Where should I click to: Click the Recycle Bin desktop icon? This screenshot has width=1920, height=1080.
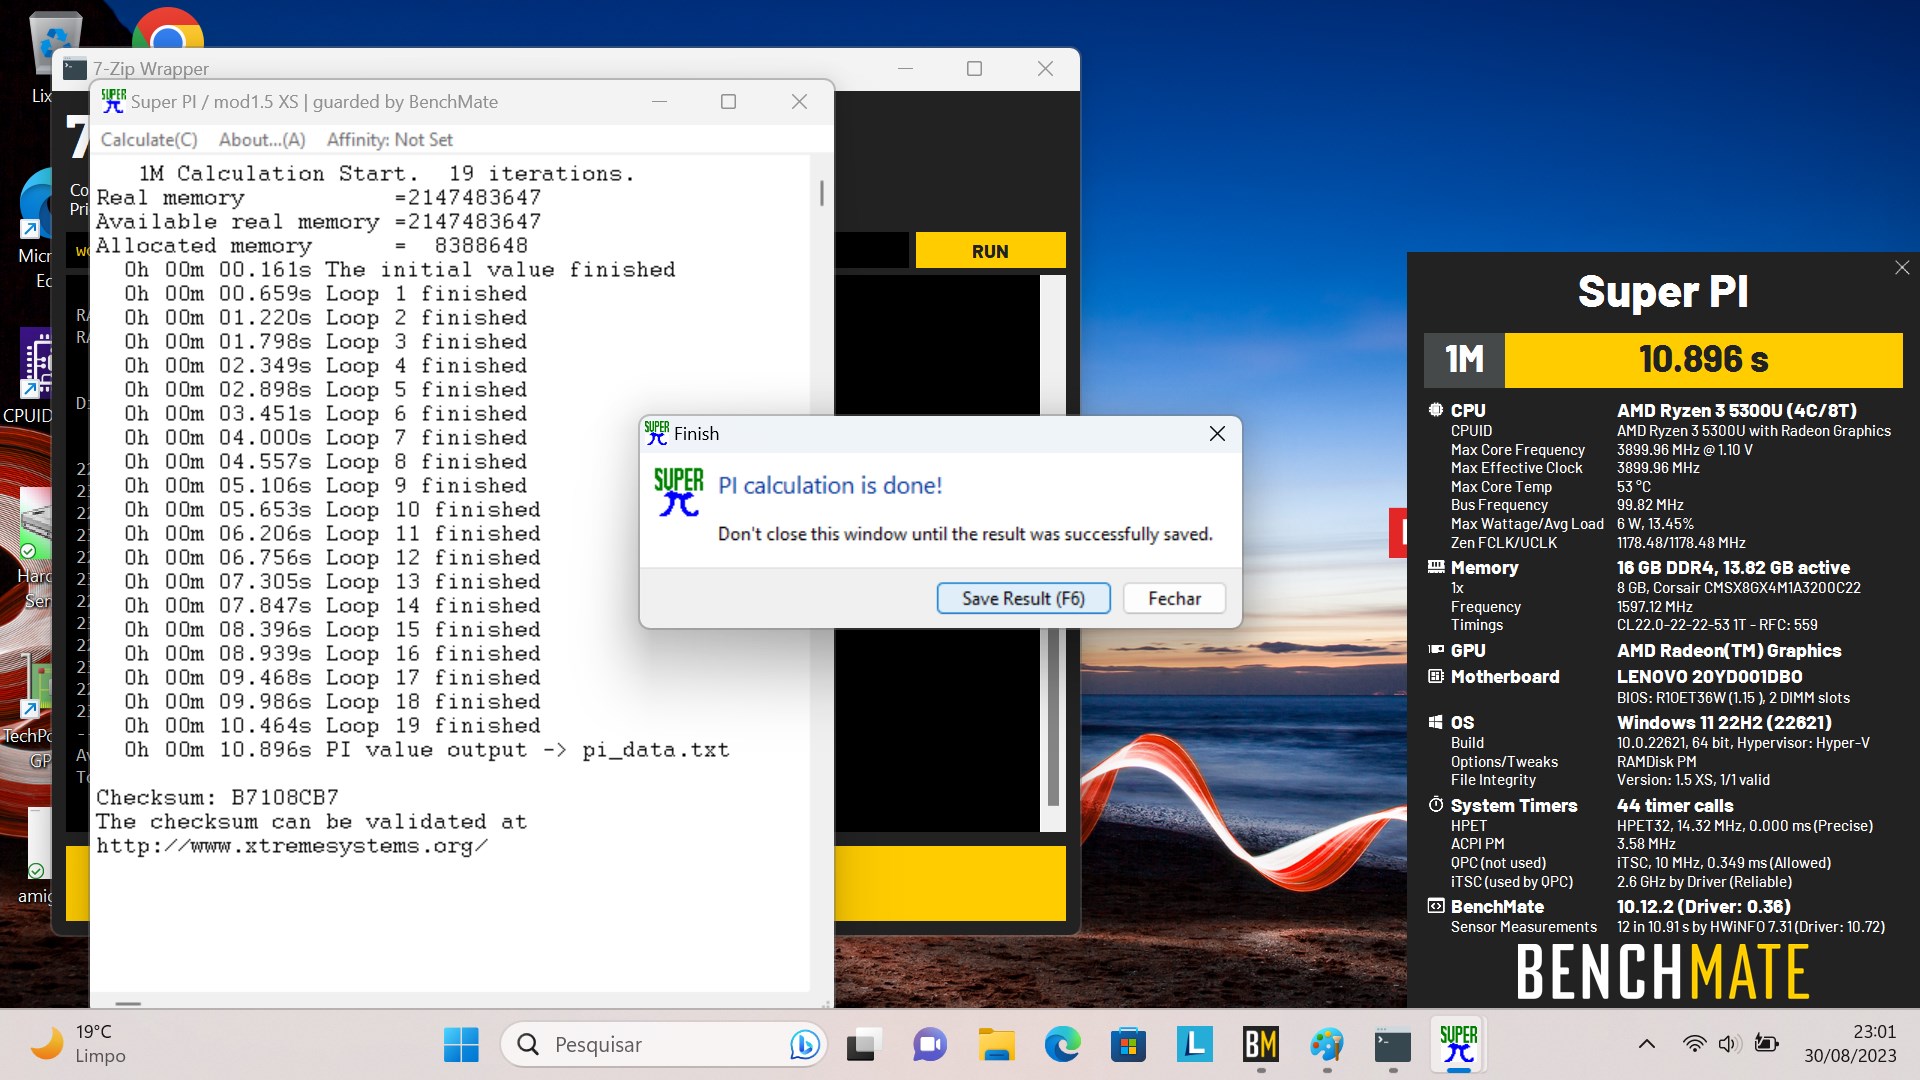coord(55,45)
